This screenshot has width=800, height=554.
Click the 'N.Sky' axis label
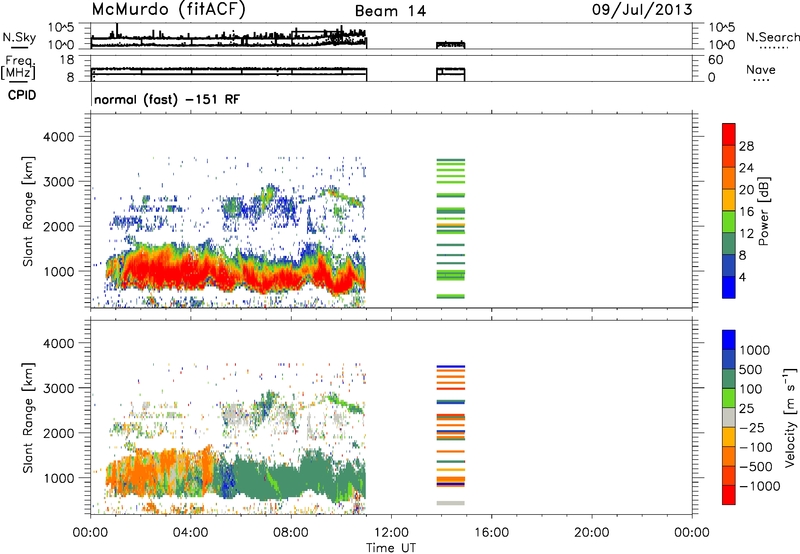coord(19,37)
